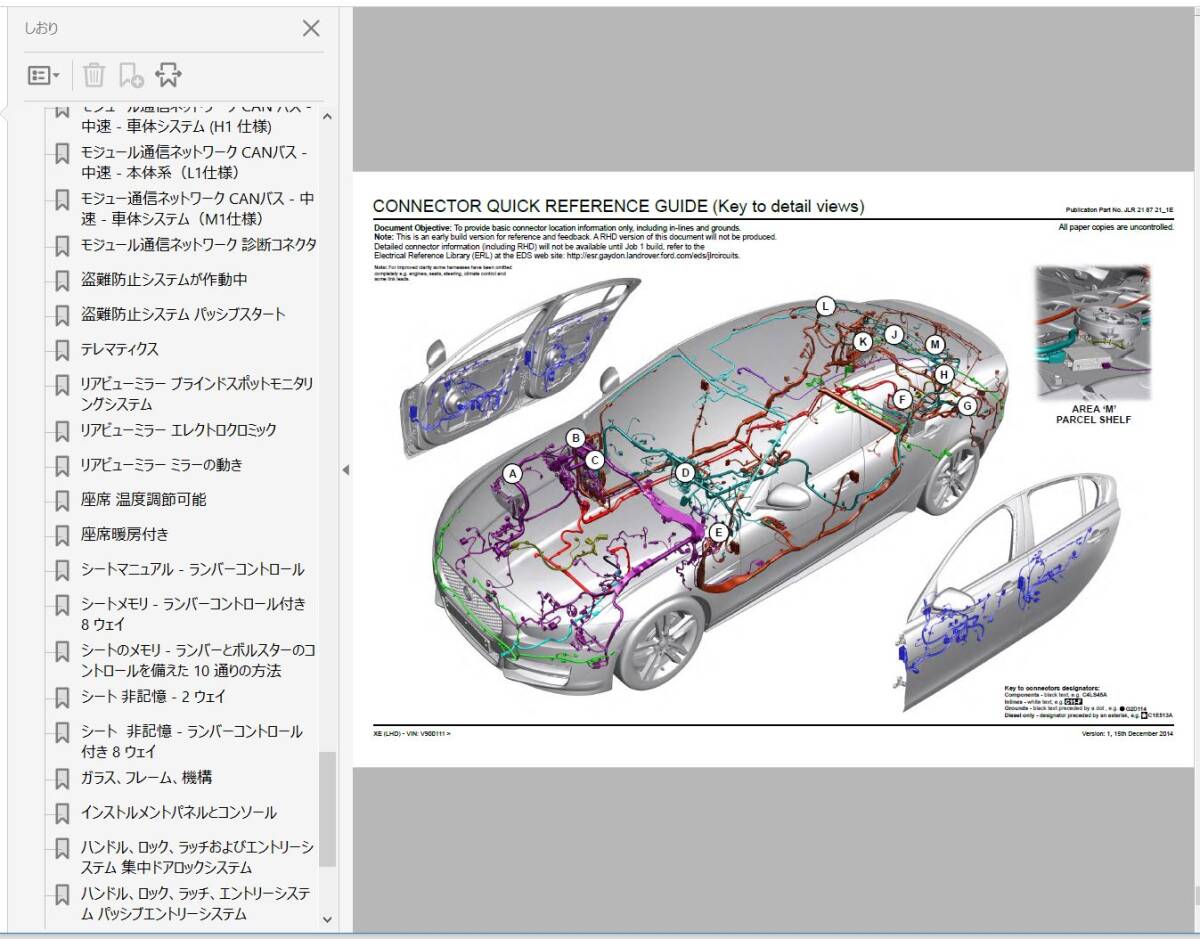
Task: Click the bookmark icon beside 座席暖房付き
Action: click(61, 534)
